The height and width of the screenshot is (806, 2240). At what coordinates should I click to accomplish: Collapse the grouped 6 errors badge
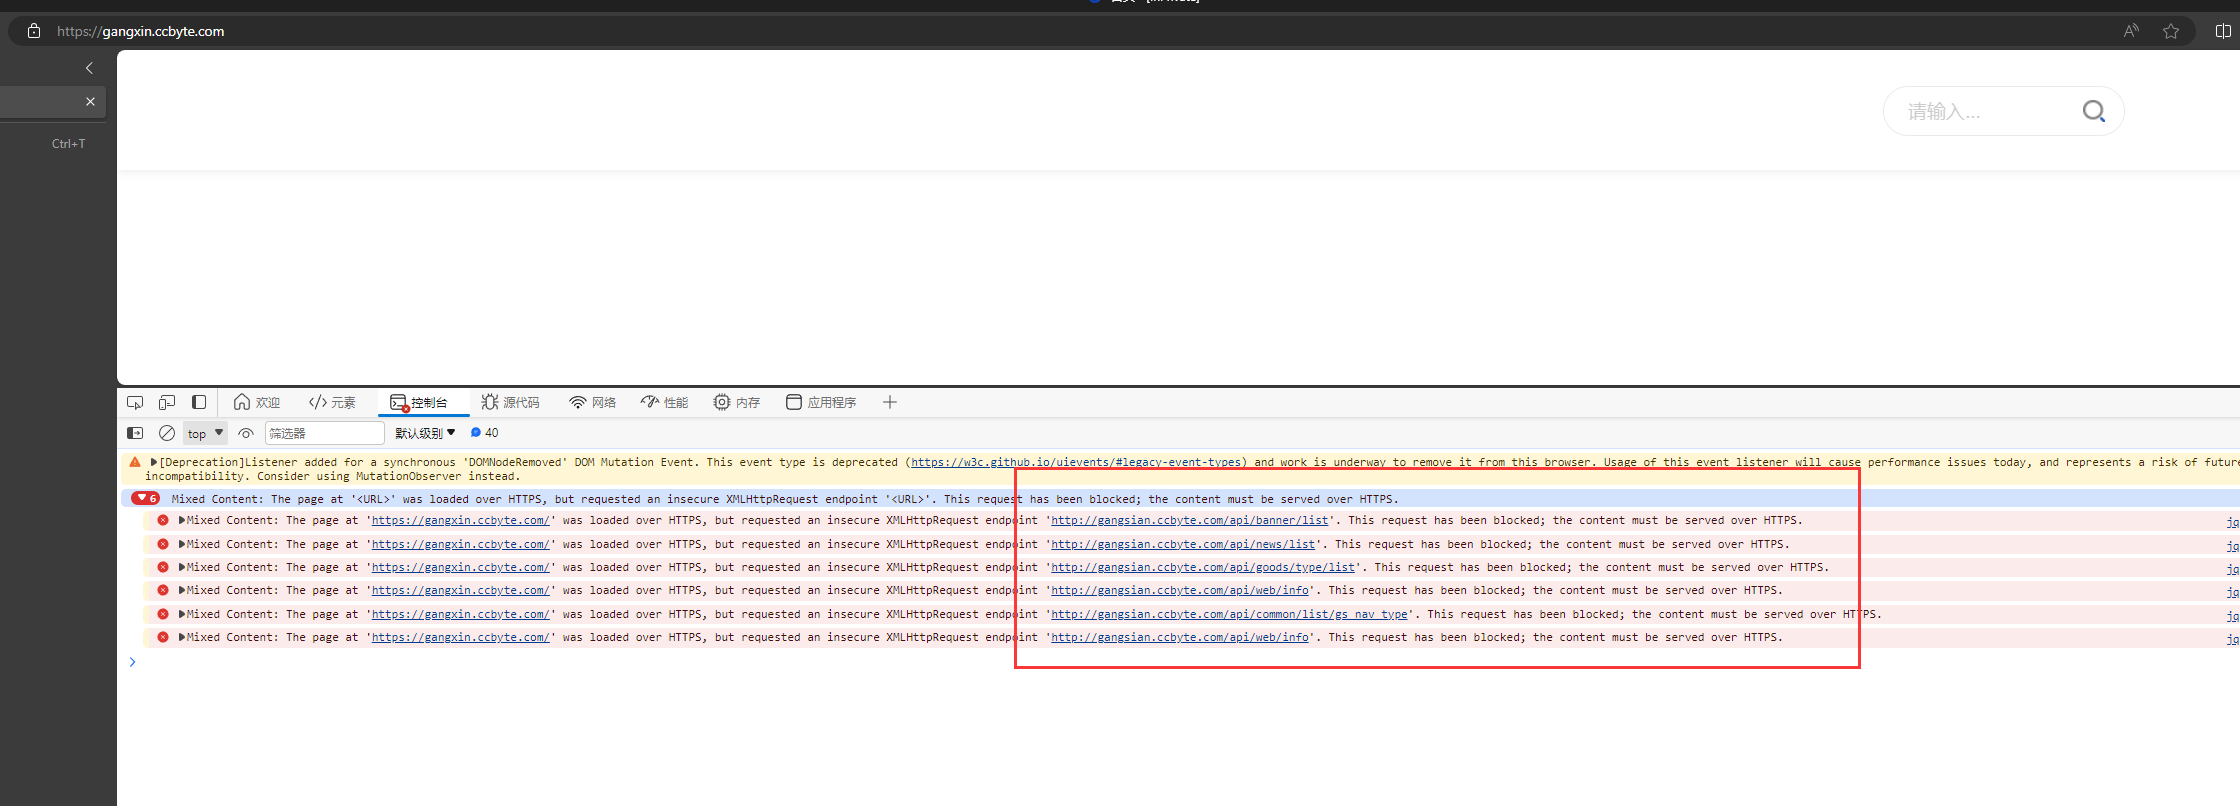tap(145, 498)
